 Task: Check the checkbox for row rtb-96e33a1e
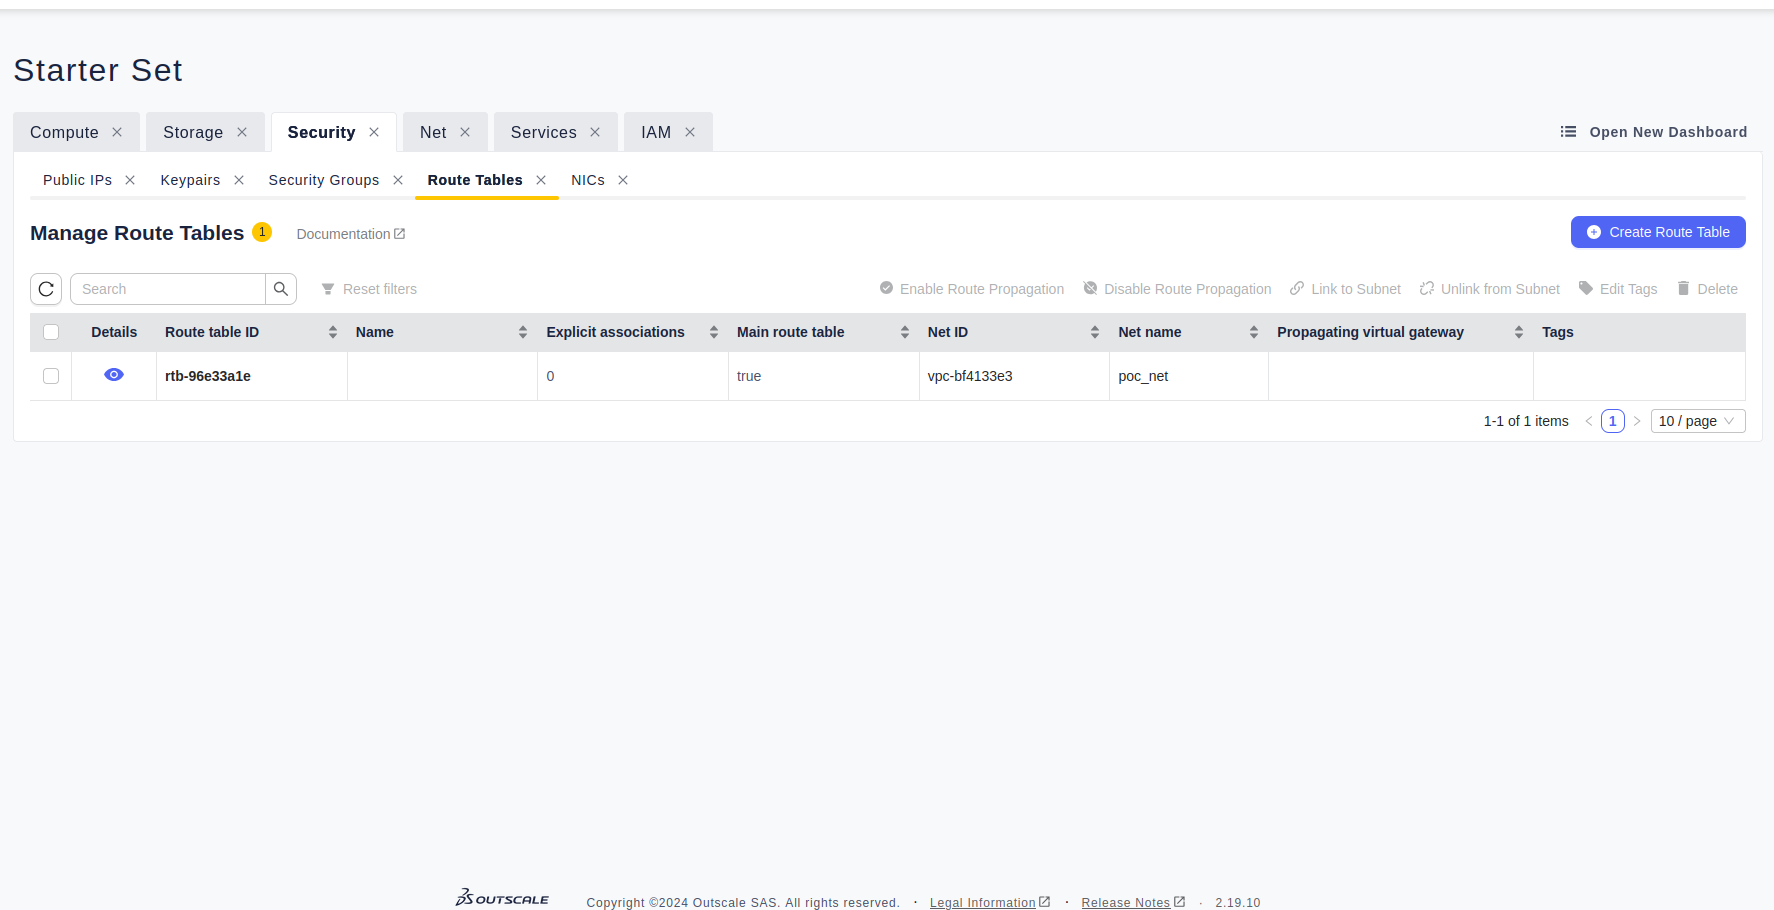(x=51, y=376)
